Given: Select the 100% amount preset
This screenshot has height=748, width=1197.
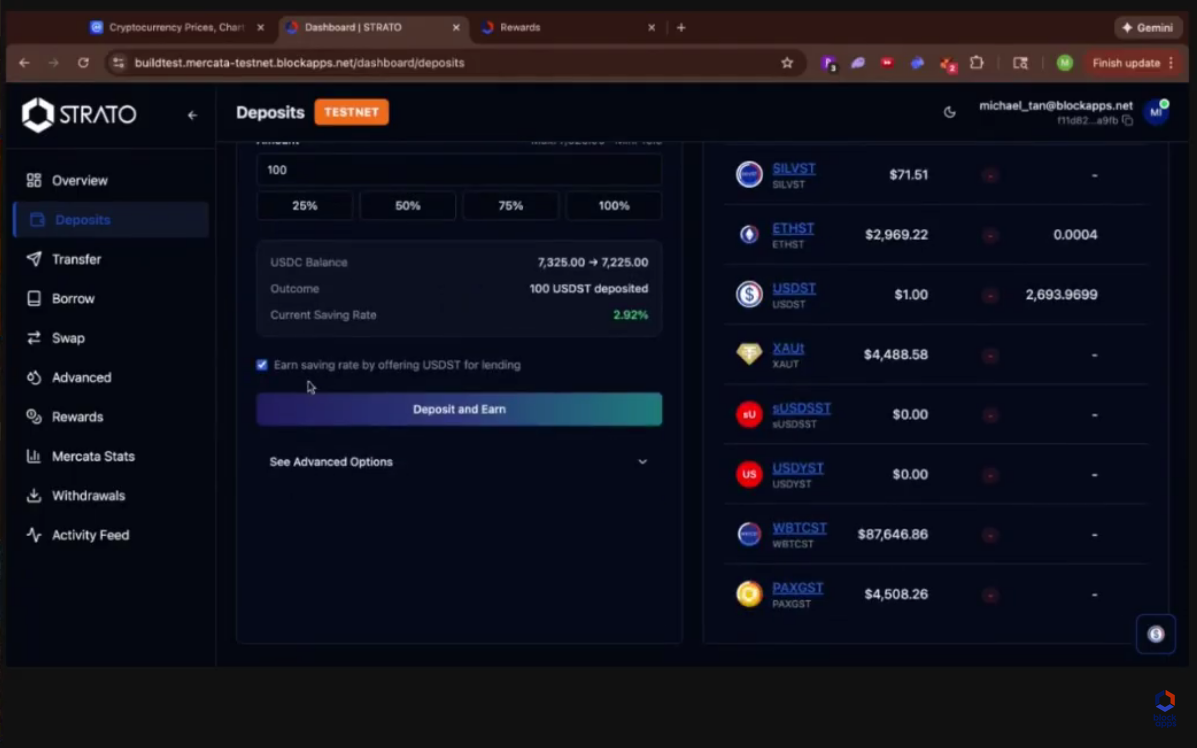Looking at the screenshot, I should click(613, 206).
